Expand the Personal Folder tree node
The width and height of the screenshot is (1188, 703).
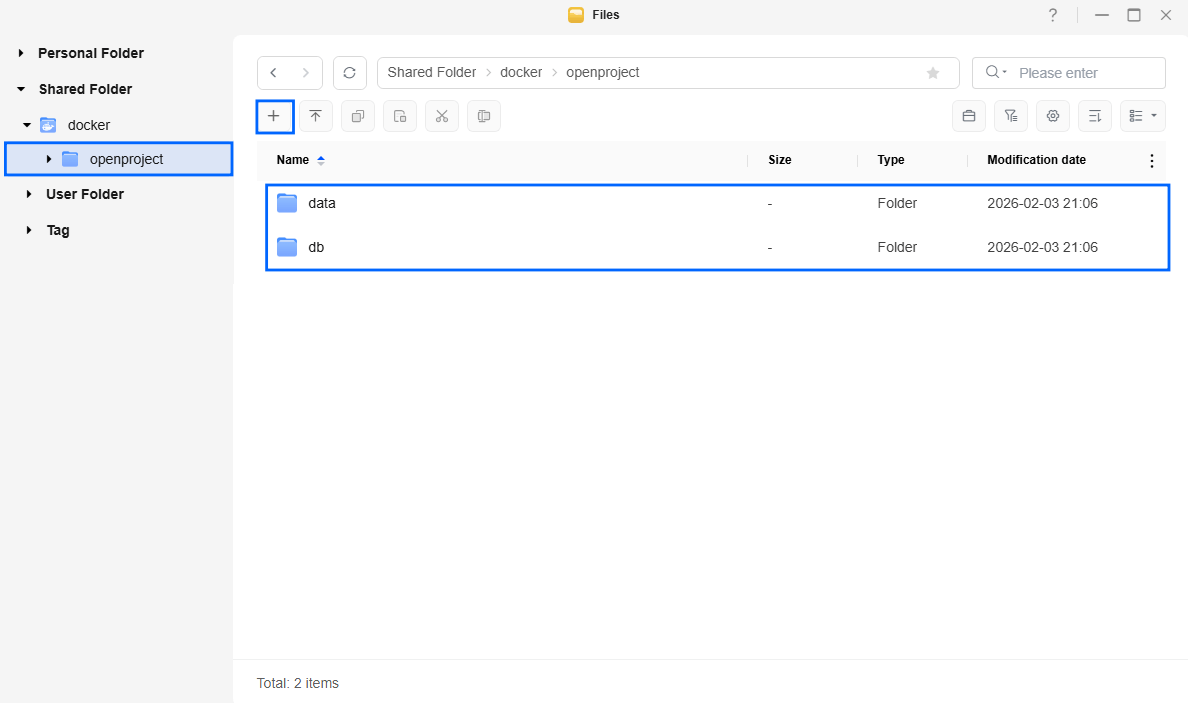click(21, 53)
